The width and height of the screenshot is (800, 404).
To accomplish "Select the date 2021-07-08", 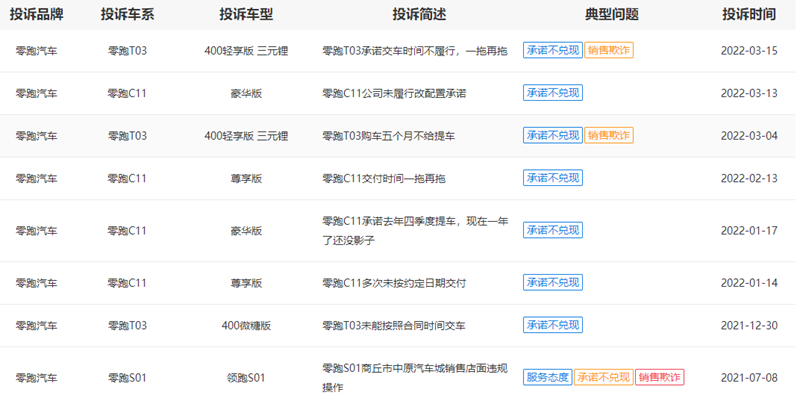I will pyautogui.click(x=749, y=378).
